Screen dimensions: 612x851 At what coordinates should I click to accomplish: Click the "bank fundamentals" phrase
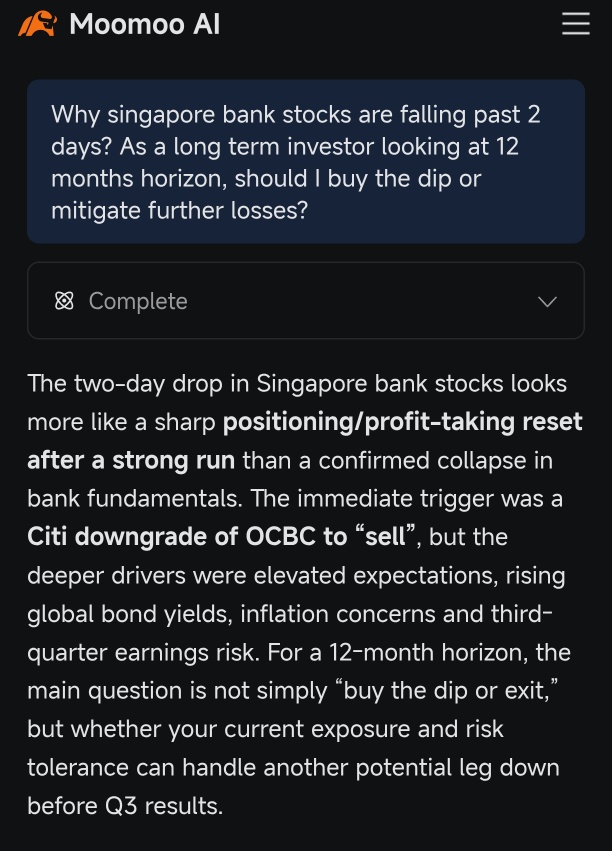click(x=134, y=498)
